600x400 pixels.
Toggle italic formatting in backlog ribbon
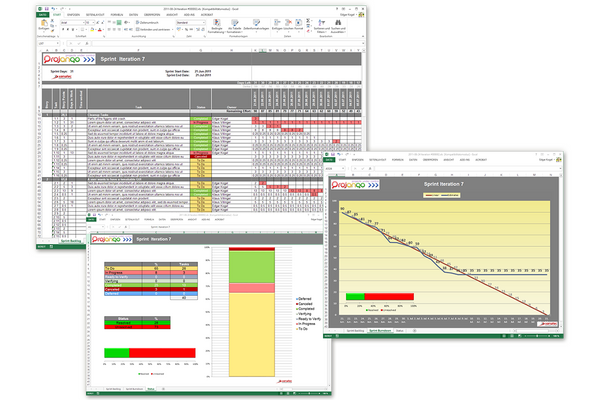coord(68,29)
